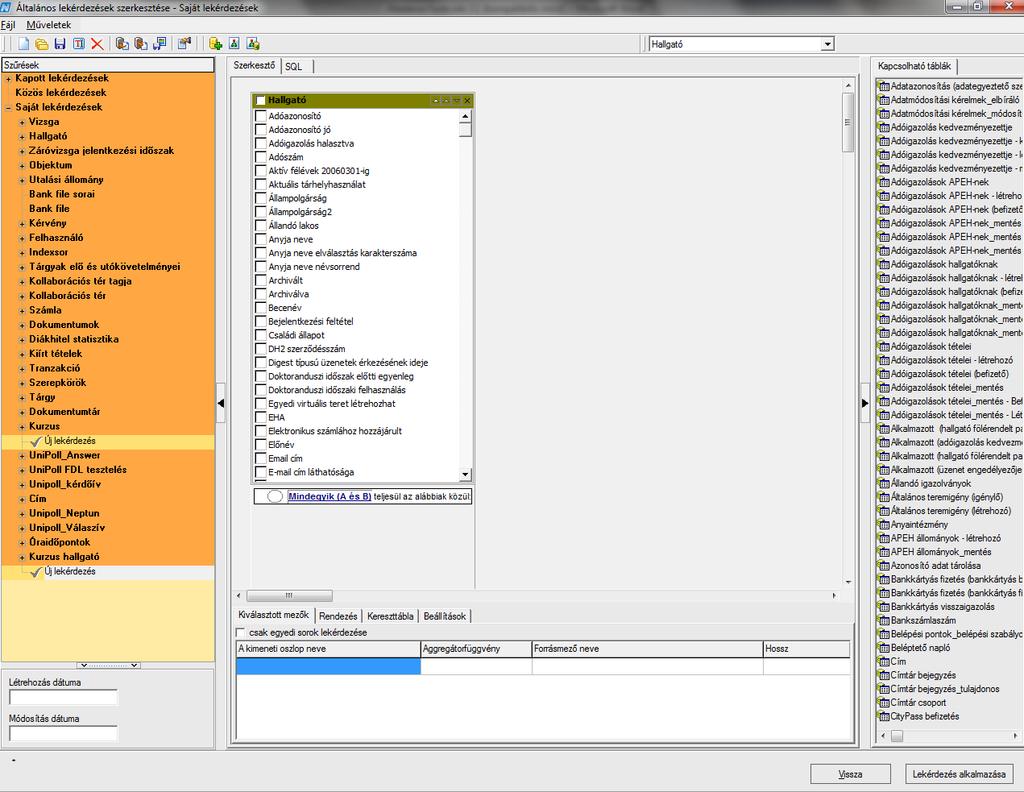Image resolution: width=1024 pixels, height=792 pixels.
Task: Open the Fájl menu
Action: pyautogui.click(x=8, y=25)
